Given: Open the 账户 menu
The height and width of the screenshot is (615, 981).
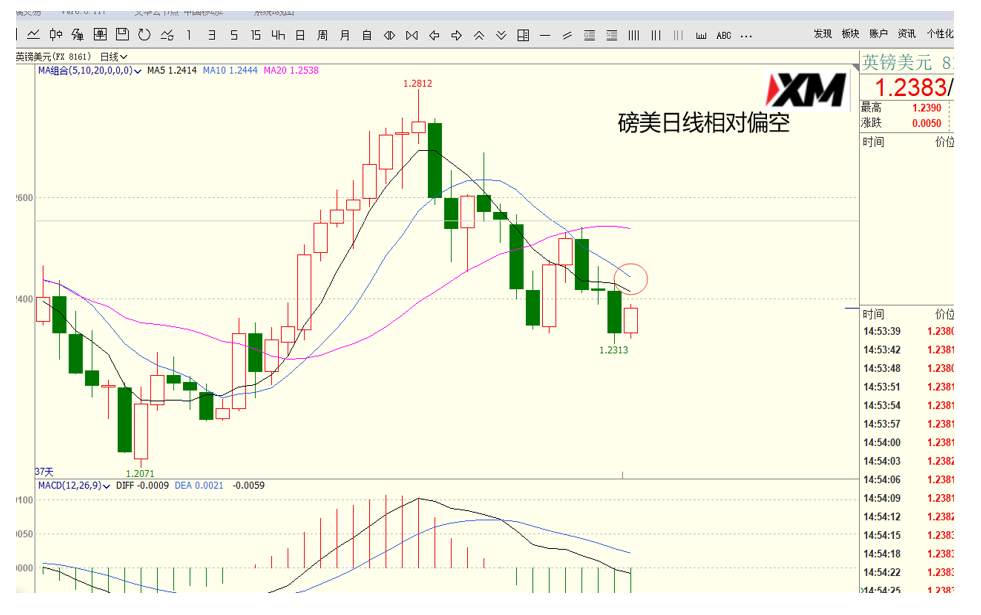Looking at the screenshot, I should coord(878,34).
